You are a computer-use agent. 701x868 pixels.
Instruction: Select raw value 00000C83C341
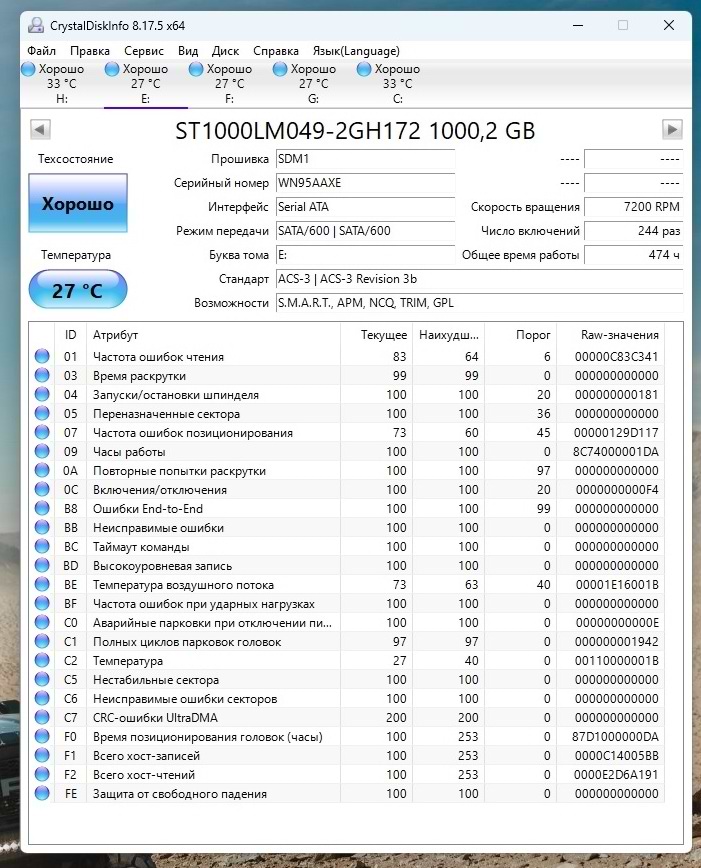click(616, 356)
